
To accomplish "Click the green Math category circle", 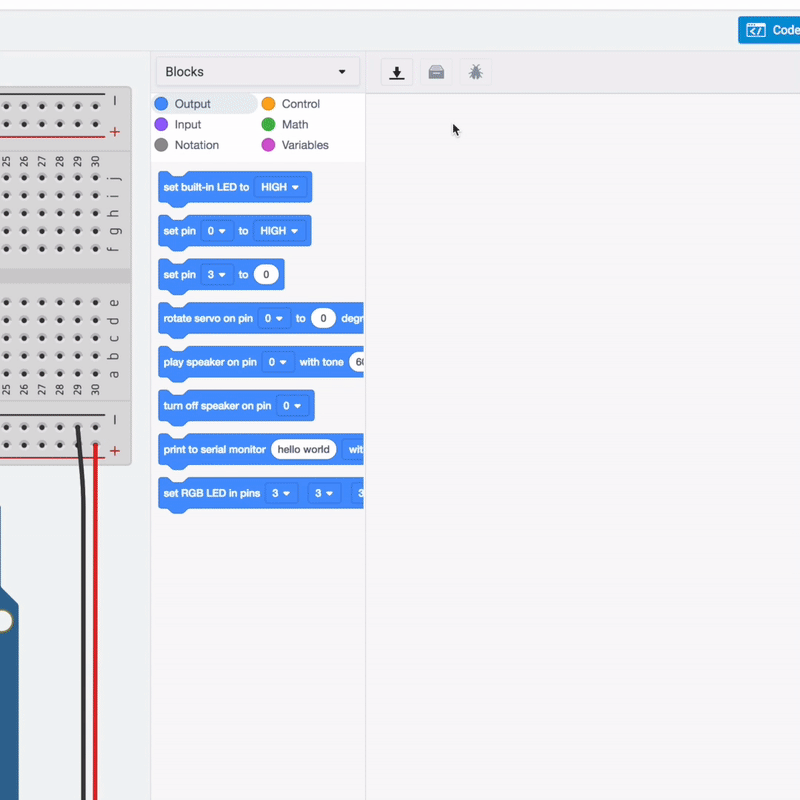I will pos(268,124).
